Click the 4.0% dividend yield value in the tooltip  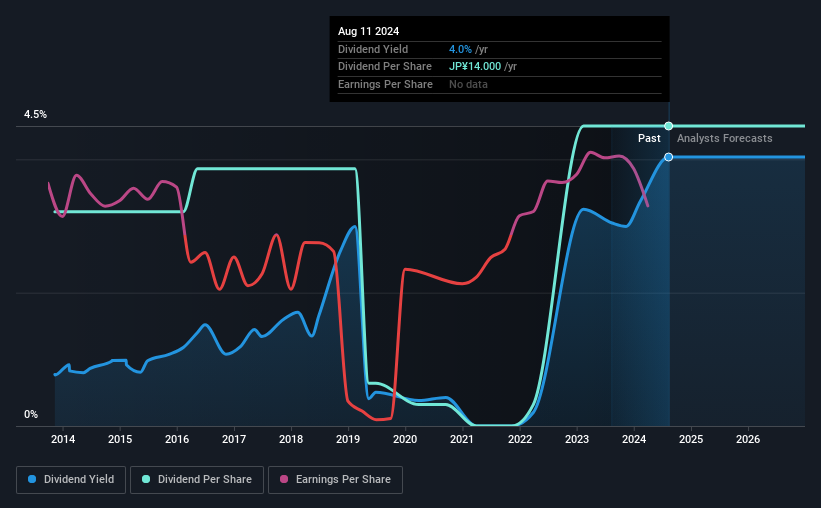460,49
